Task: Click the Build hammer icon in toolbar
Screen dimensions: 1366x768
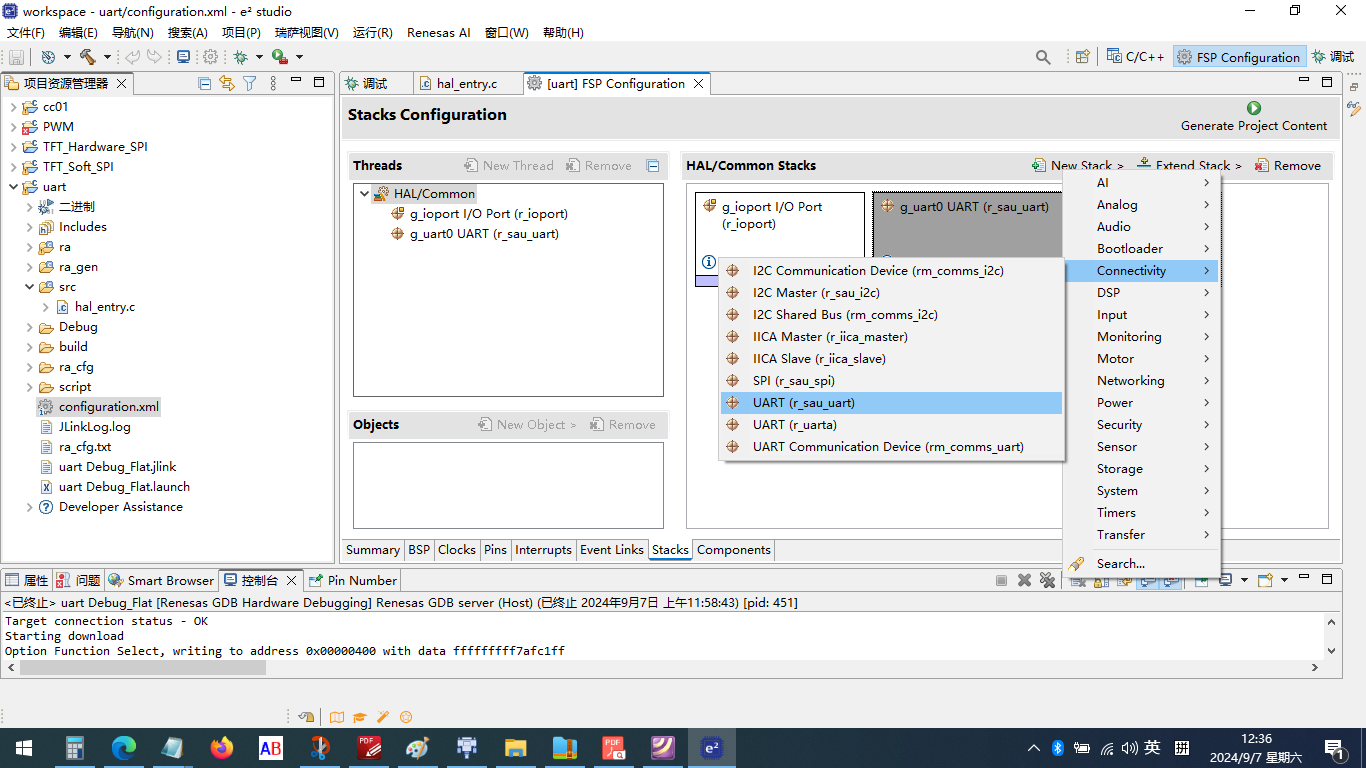Action: coord(88,57)
